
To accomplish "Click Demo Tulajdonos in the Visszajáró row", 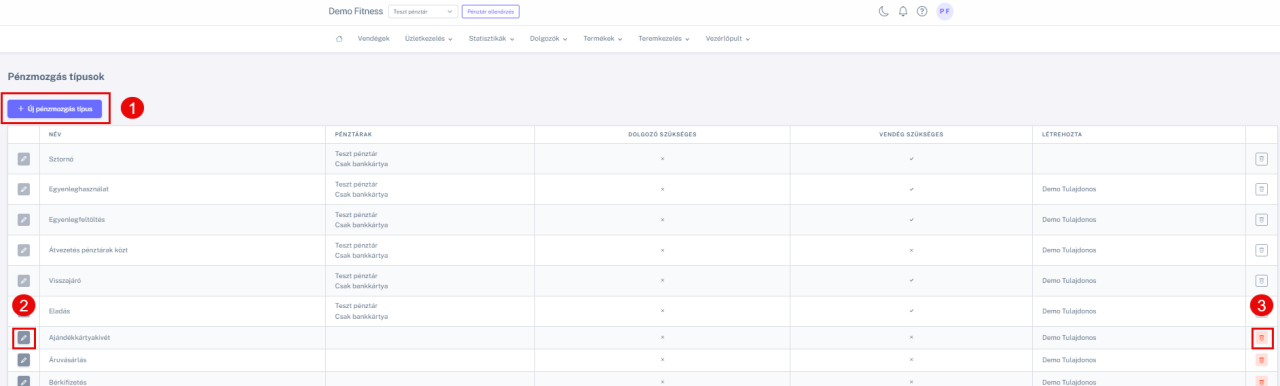I will tap(1069, 281).
